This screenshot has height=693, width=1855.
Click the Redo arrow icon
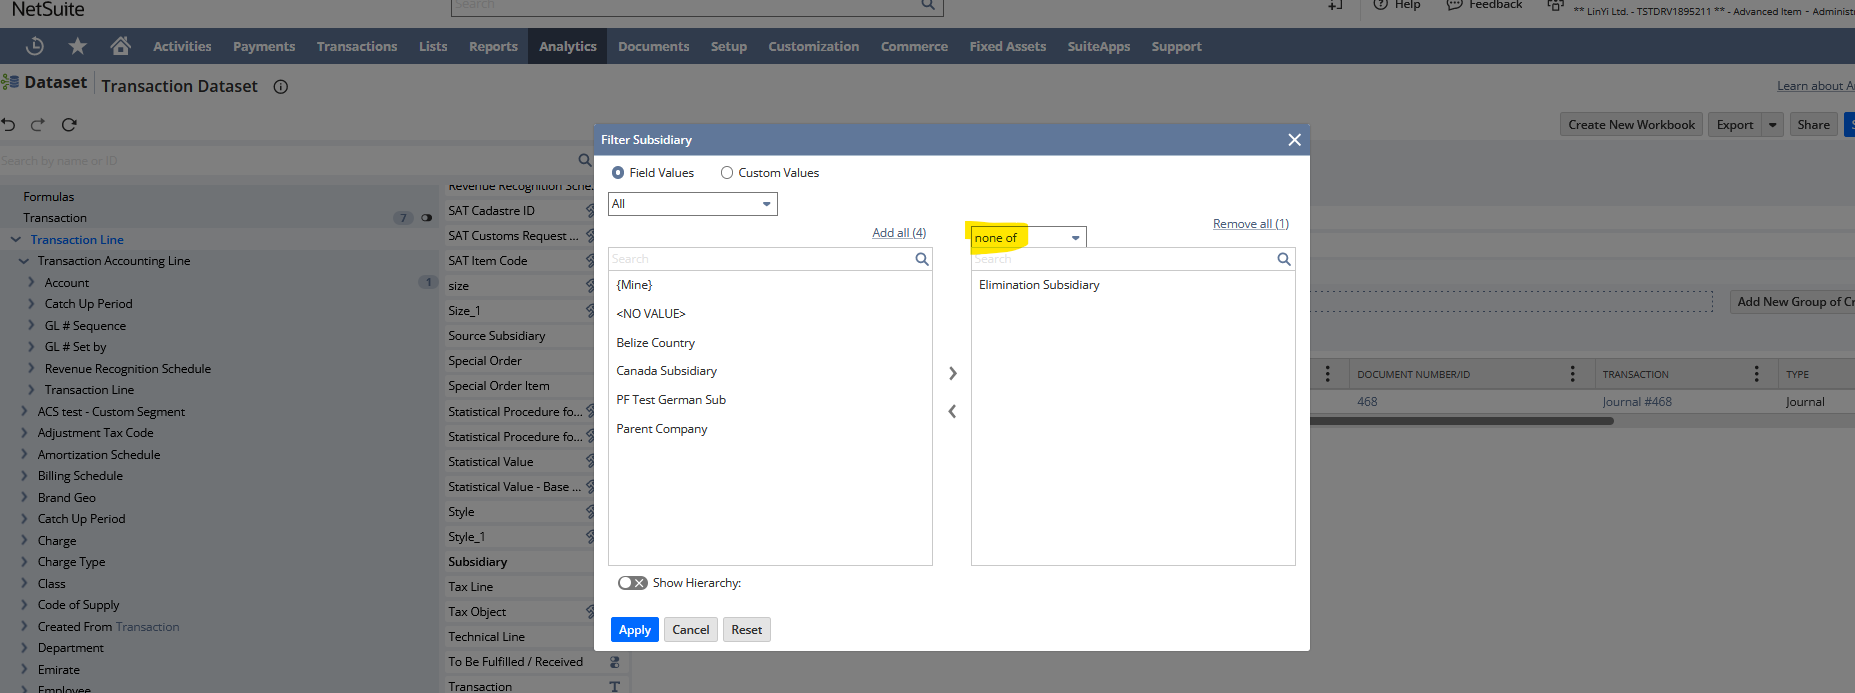[38, 125]
